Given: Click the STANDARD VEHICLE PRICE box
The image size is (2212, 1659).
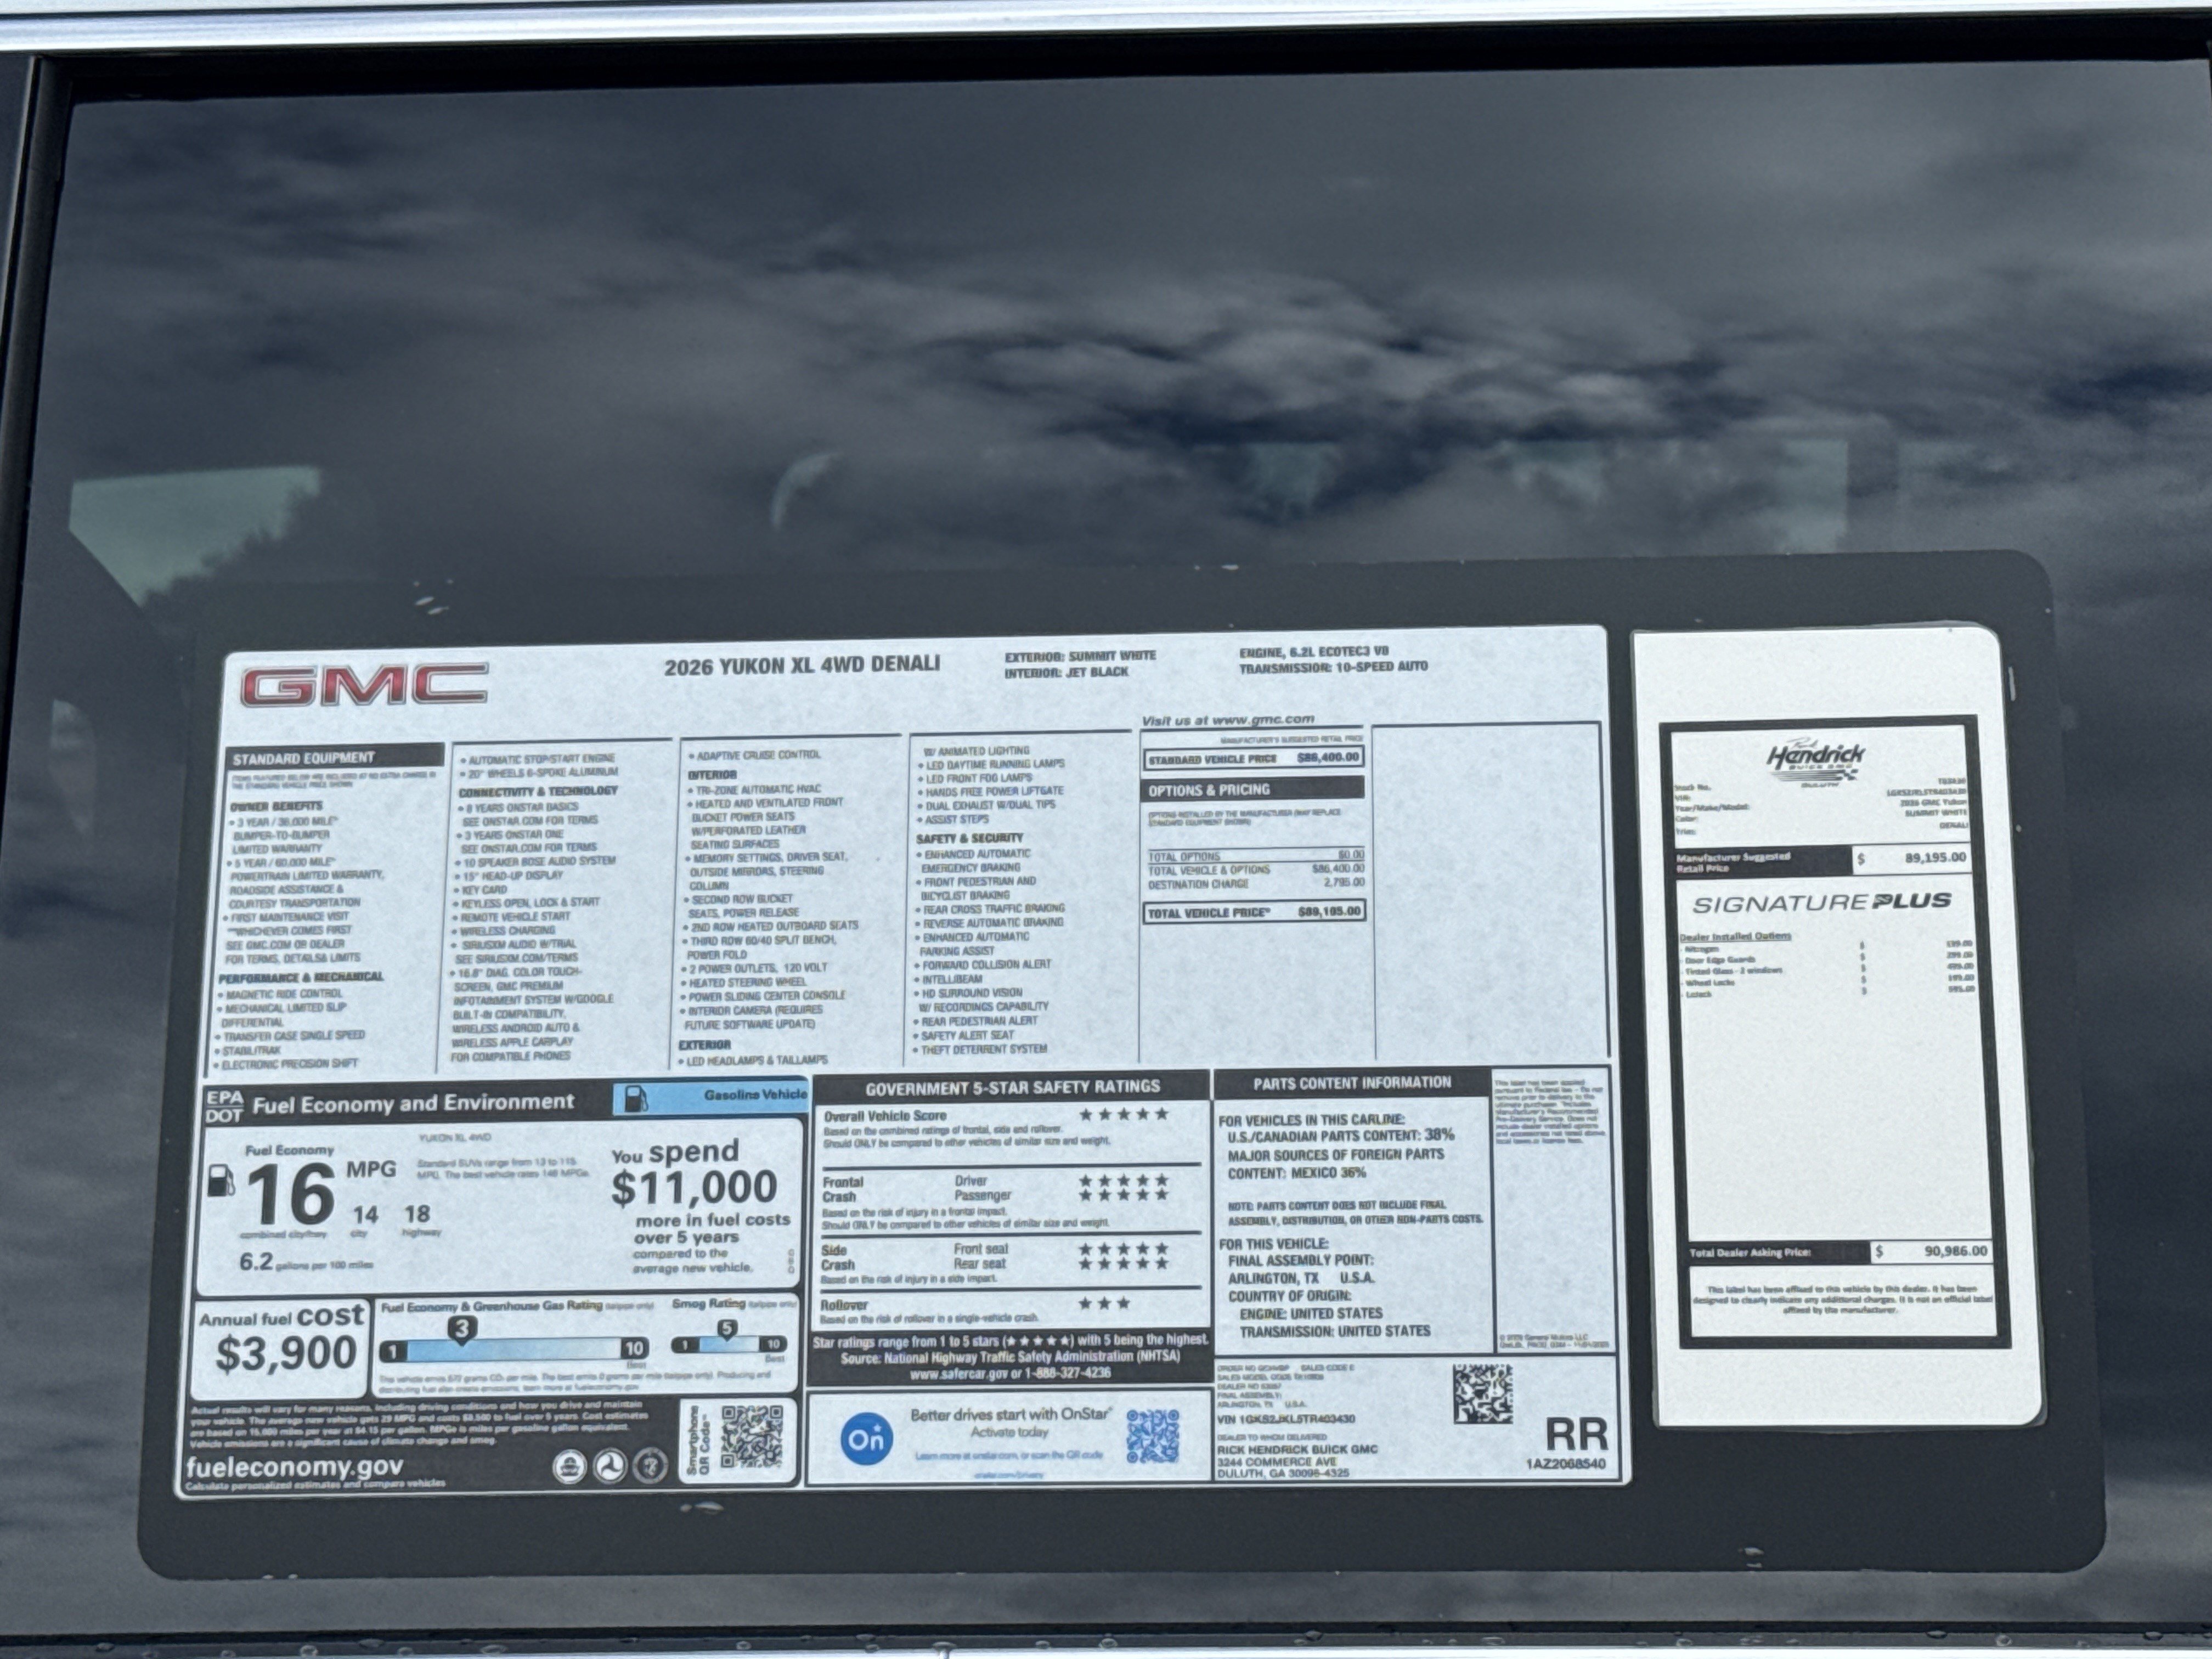Looking at the screenshot, I should click(x=1253, y=758).
